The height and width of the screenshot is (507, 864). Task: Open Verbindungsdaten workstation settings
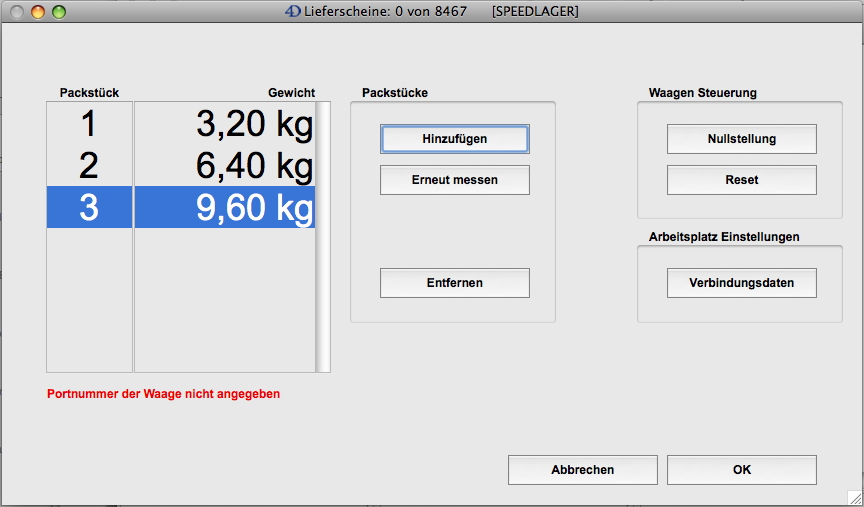[741, 283]
